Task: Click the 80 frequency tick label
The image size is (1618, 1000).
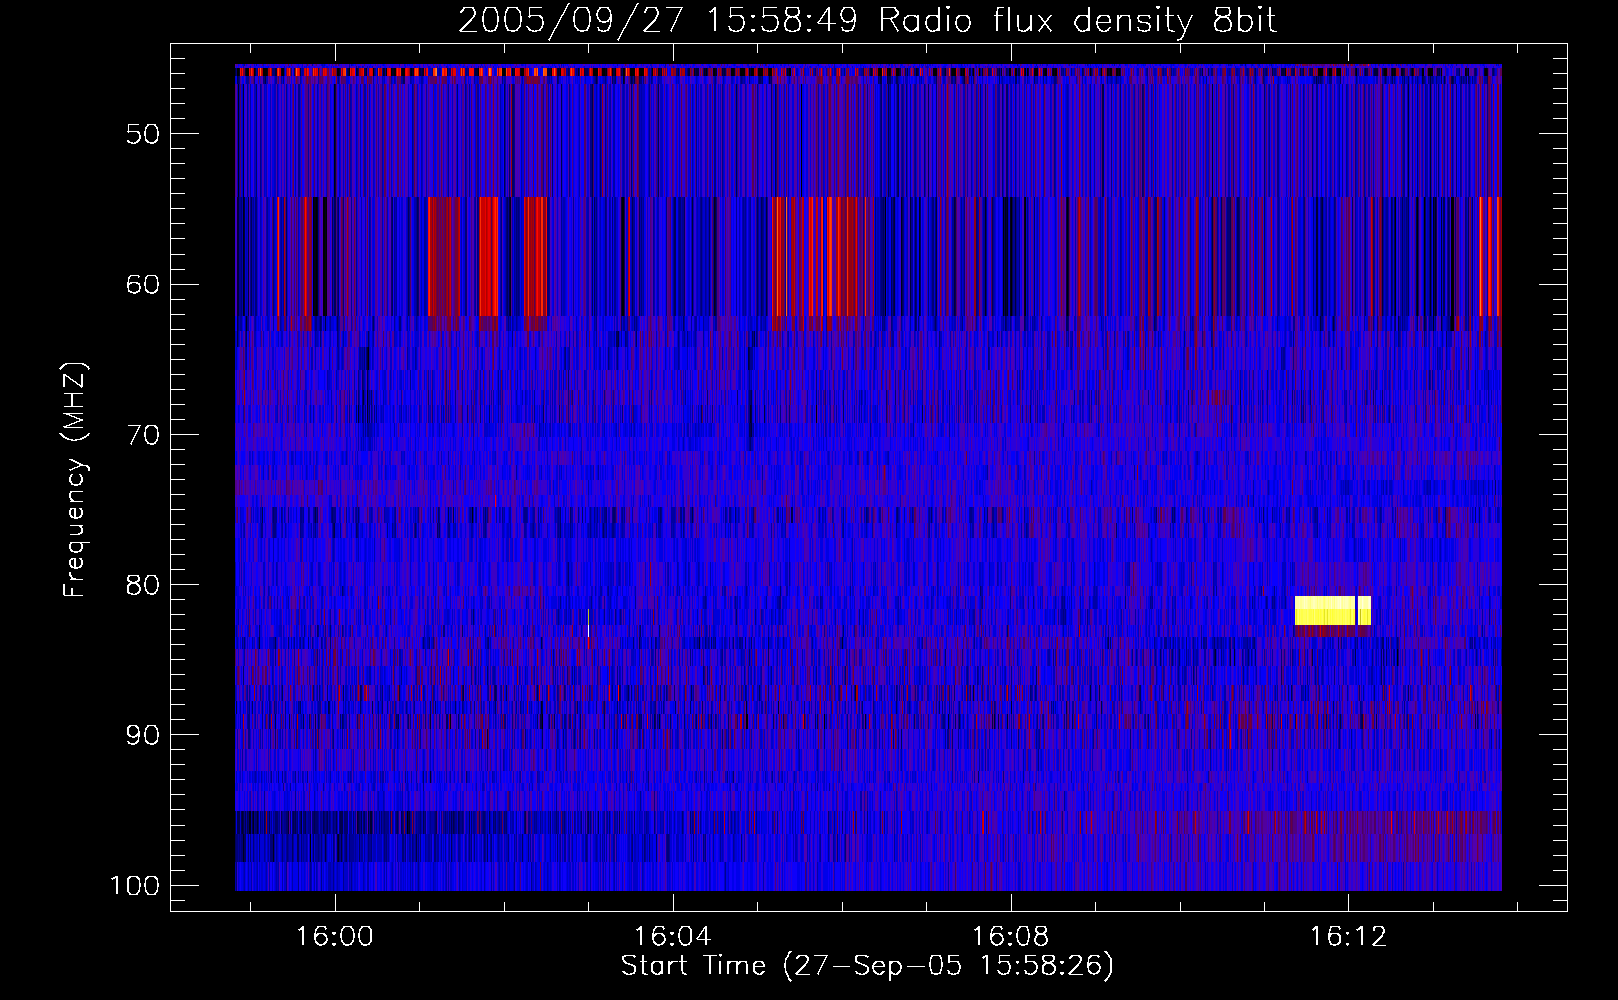Action: coord(143,585)
